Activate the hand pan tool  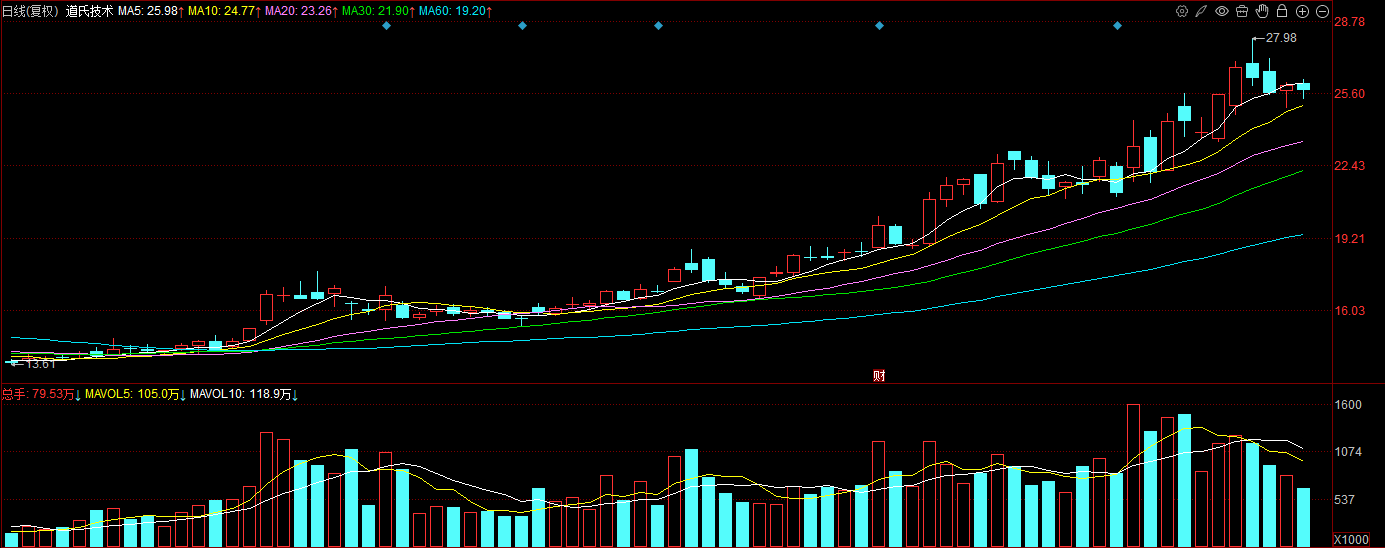pyautogui.click(x=1262, y=11)
